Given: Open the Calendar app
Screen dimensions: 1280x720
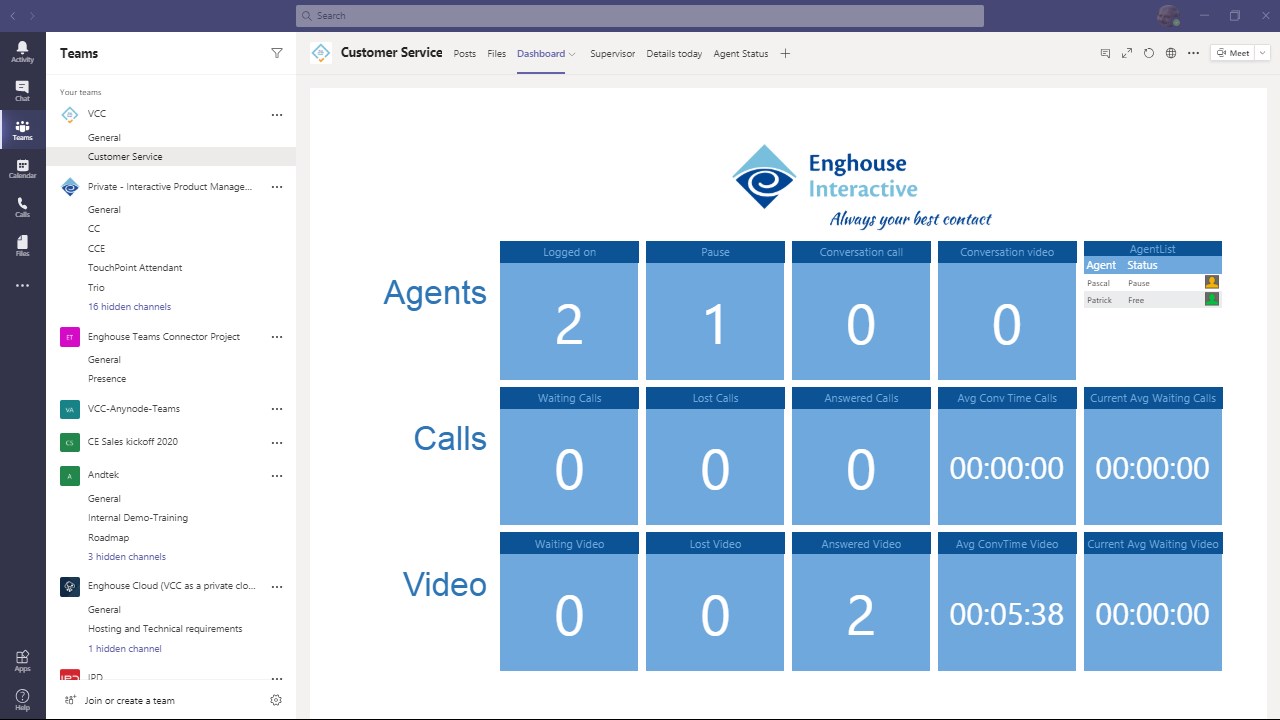Looking at the screenshot, I should click(x=22, y=169).
